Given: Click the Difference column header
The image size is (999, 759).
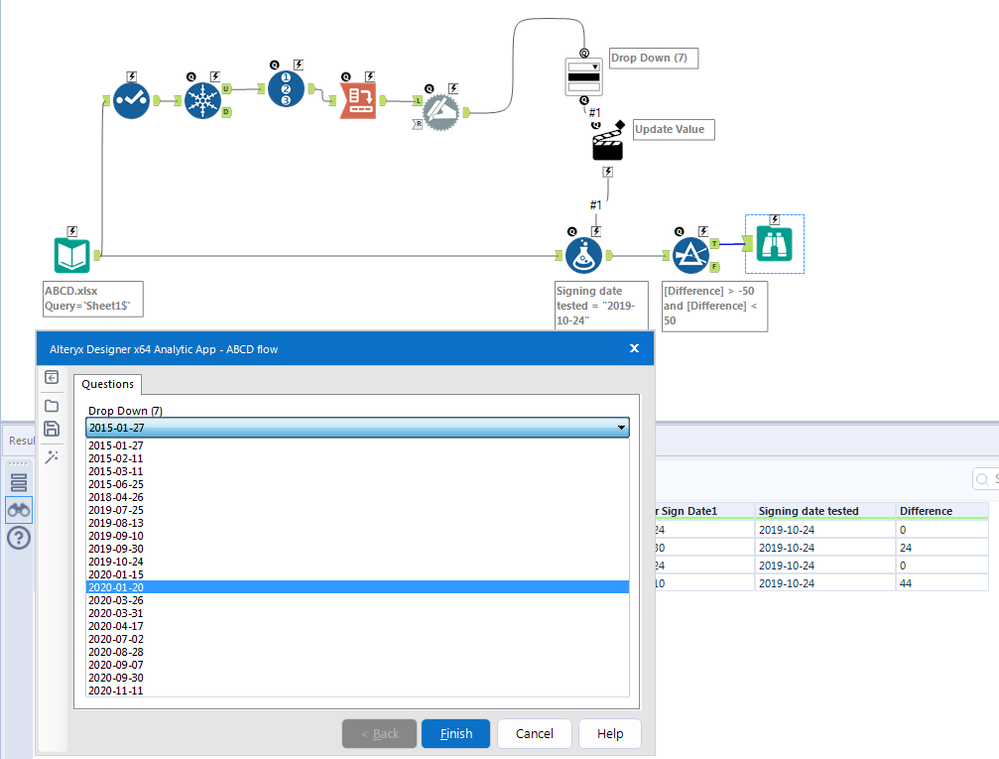Looking at the screenshot, I should (x=942, y=510).
